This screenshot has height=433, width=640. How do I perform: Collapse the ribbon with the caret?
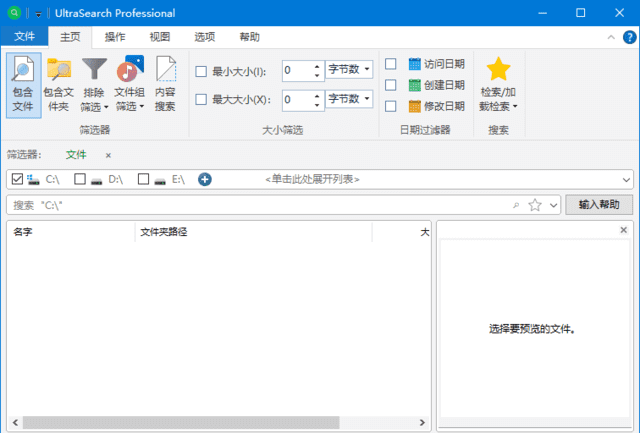tap(611, 37)
